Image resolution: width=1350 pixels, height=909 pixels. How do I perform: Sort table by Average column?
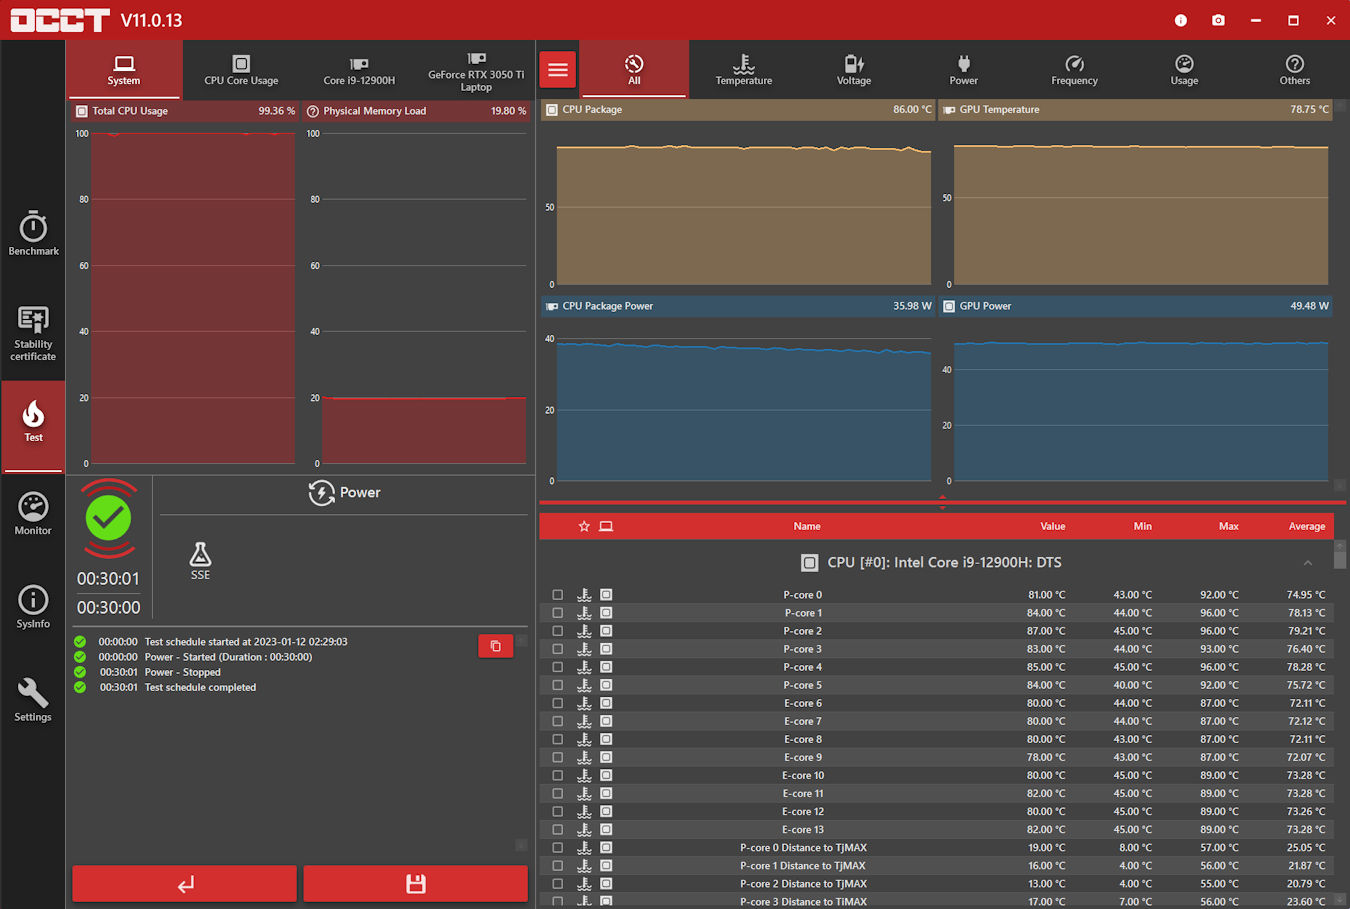[1307, 526]
